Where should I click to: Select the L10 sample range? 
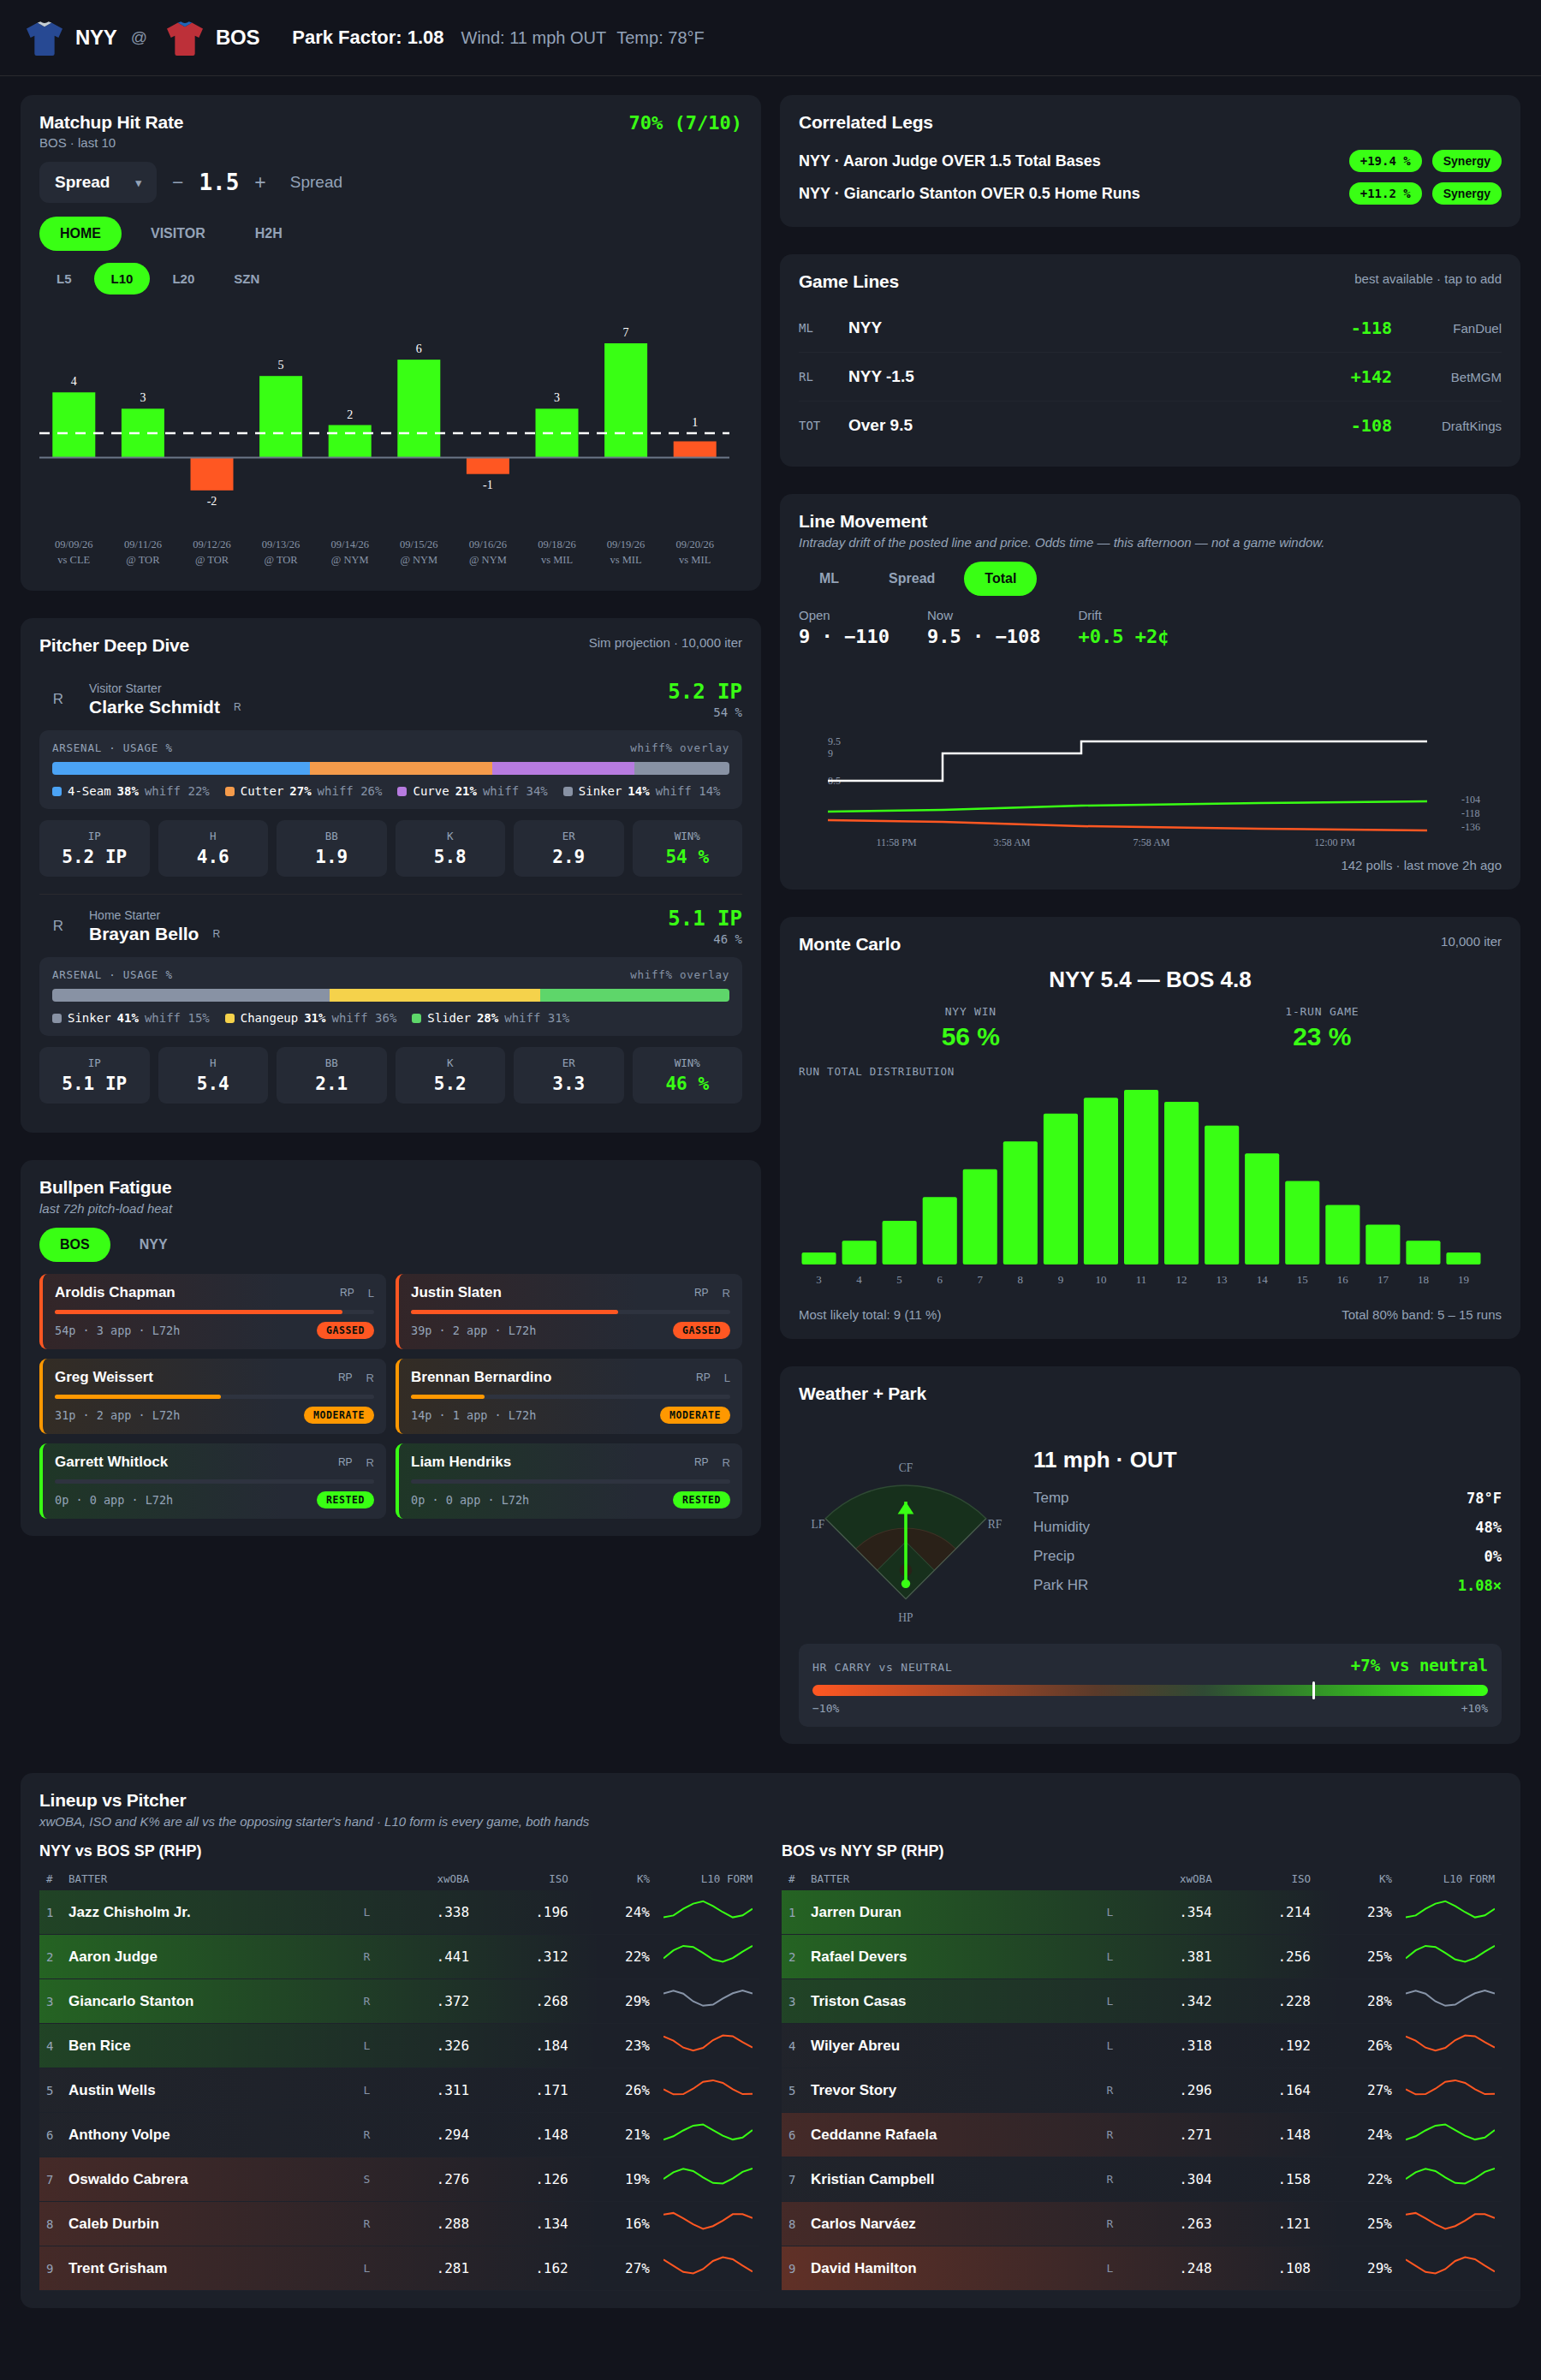pyautogui.click(x=122, y=279)
